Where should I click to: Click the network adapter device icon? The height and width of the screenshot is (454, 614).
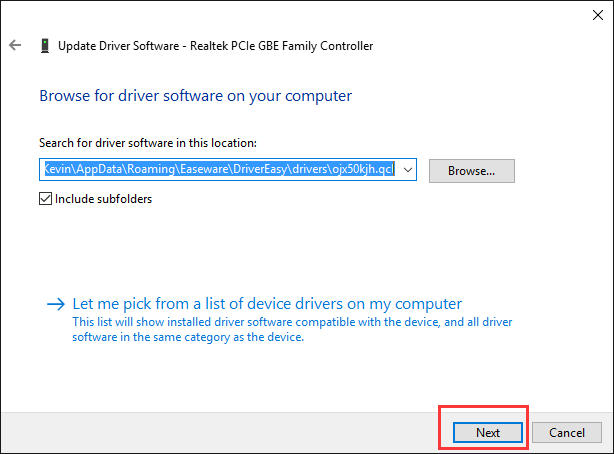click(45, 45)
